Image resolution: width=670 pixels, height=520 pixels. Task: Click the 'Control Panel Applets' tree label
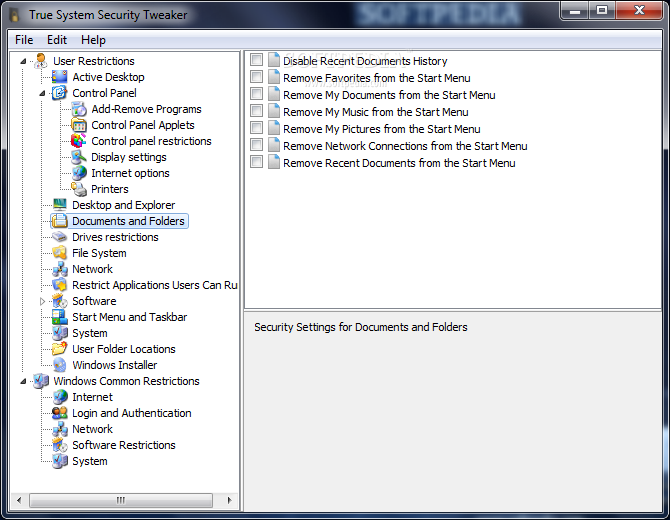coord(143,125)
